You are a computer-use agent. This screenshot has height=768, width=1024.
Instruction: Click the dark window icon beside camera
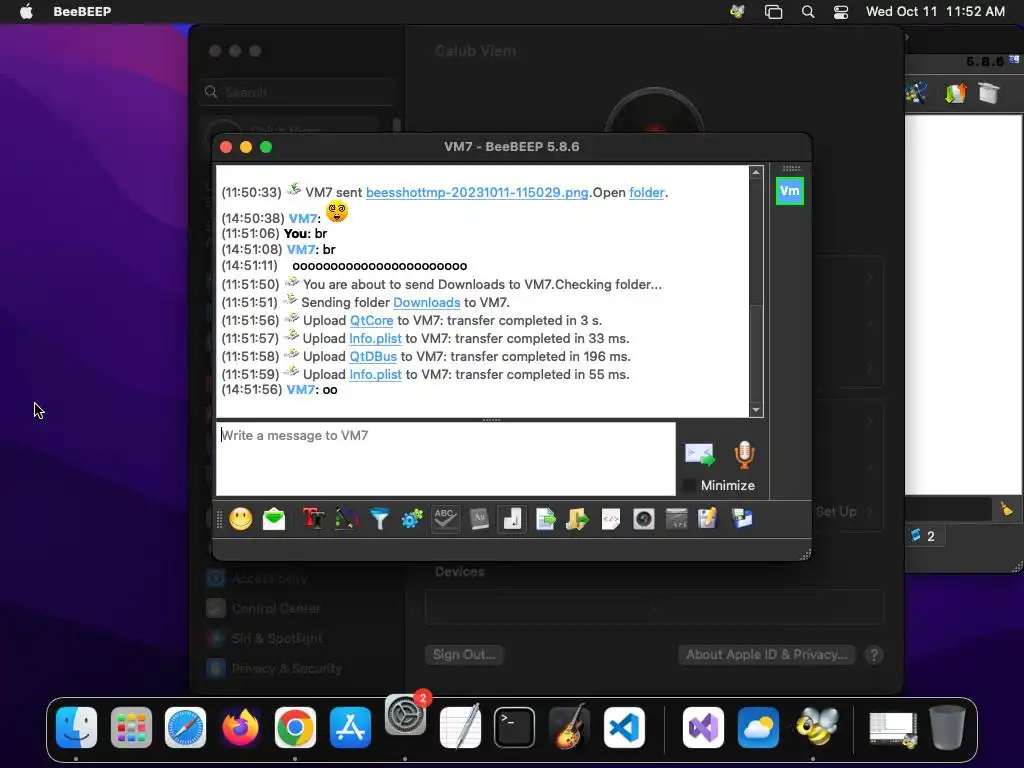pos(677,519)
